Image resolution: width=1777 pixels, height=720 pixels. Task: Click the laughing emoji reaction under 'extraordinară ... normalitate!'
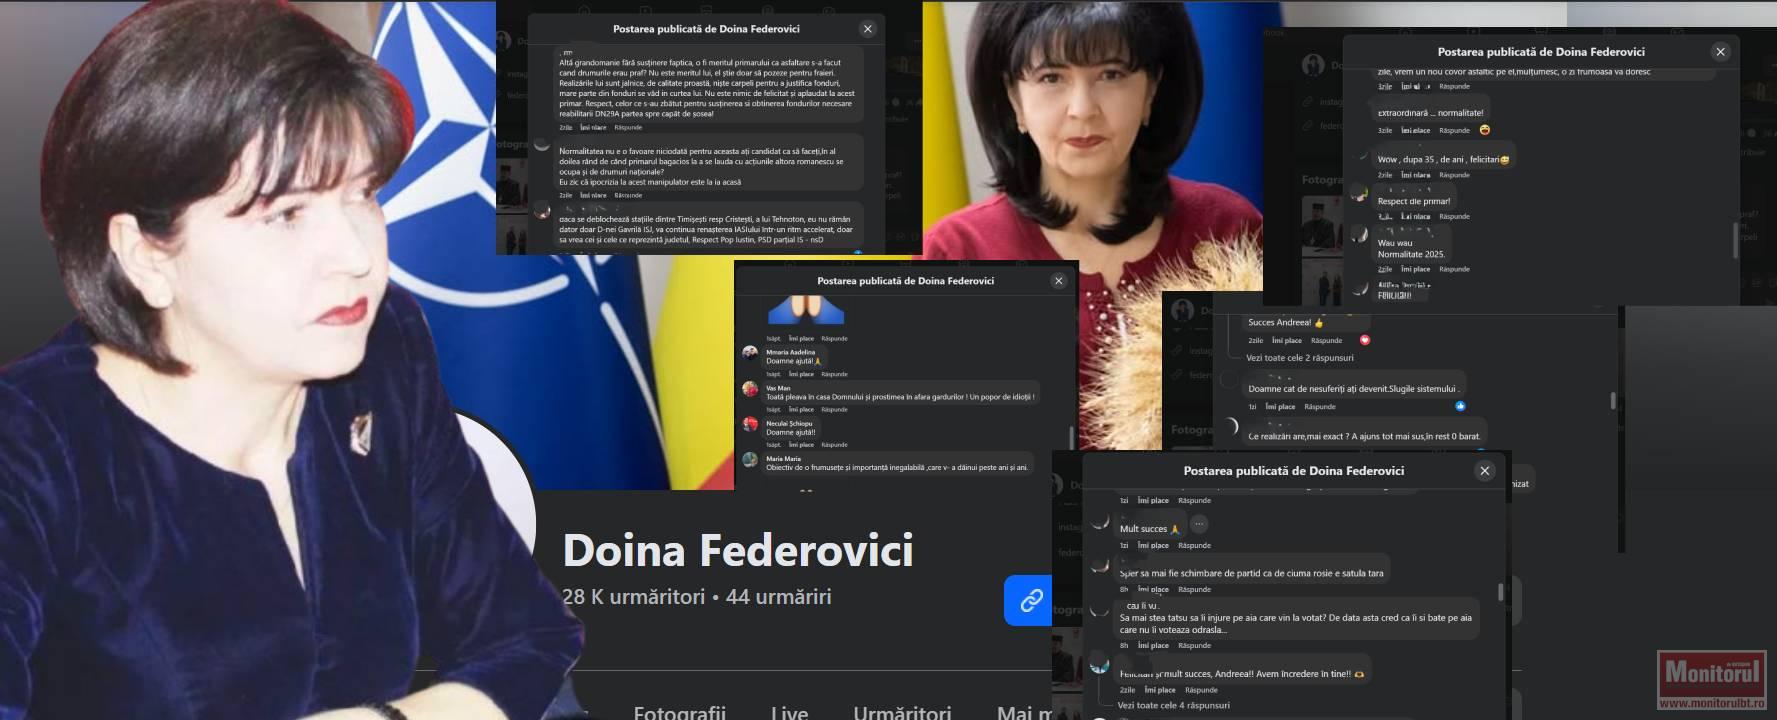pyautogui.click(x=1485, y=130)
